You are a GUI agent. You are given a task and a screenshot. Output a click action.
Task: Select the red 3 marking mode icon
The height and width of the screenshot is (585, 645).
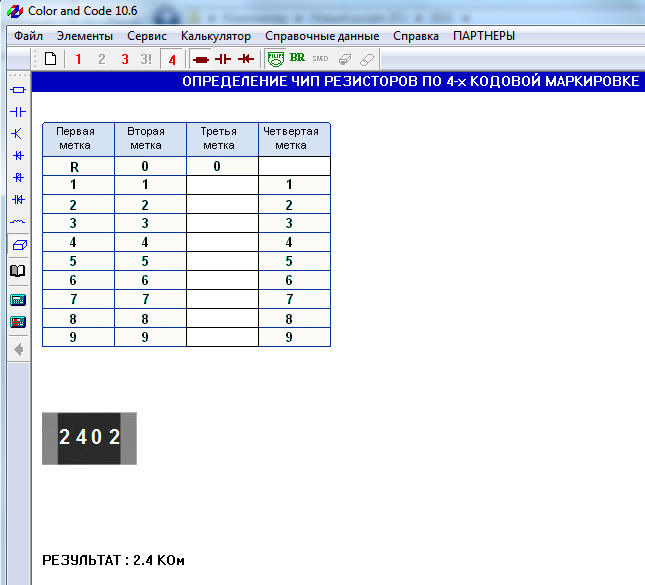pos(125,59)
